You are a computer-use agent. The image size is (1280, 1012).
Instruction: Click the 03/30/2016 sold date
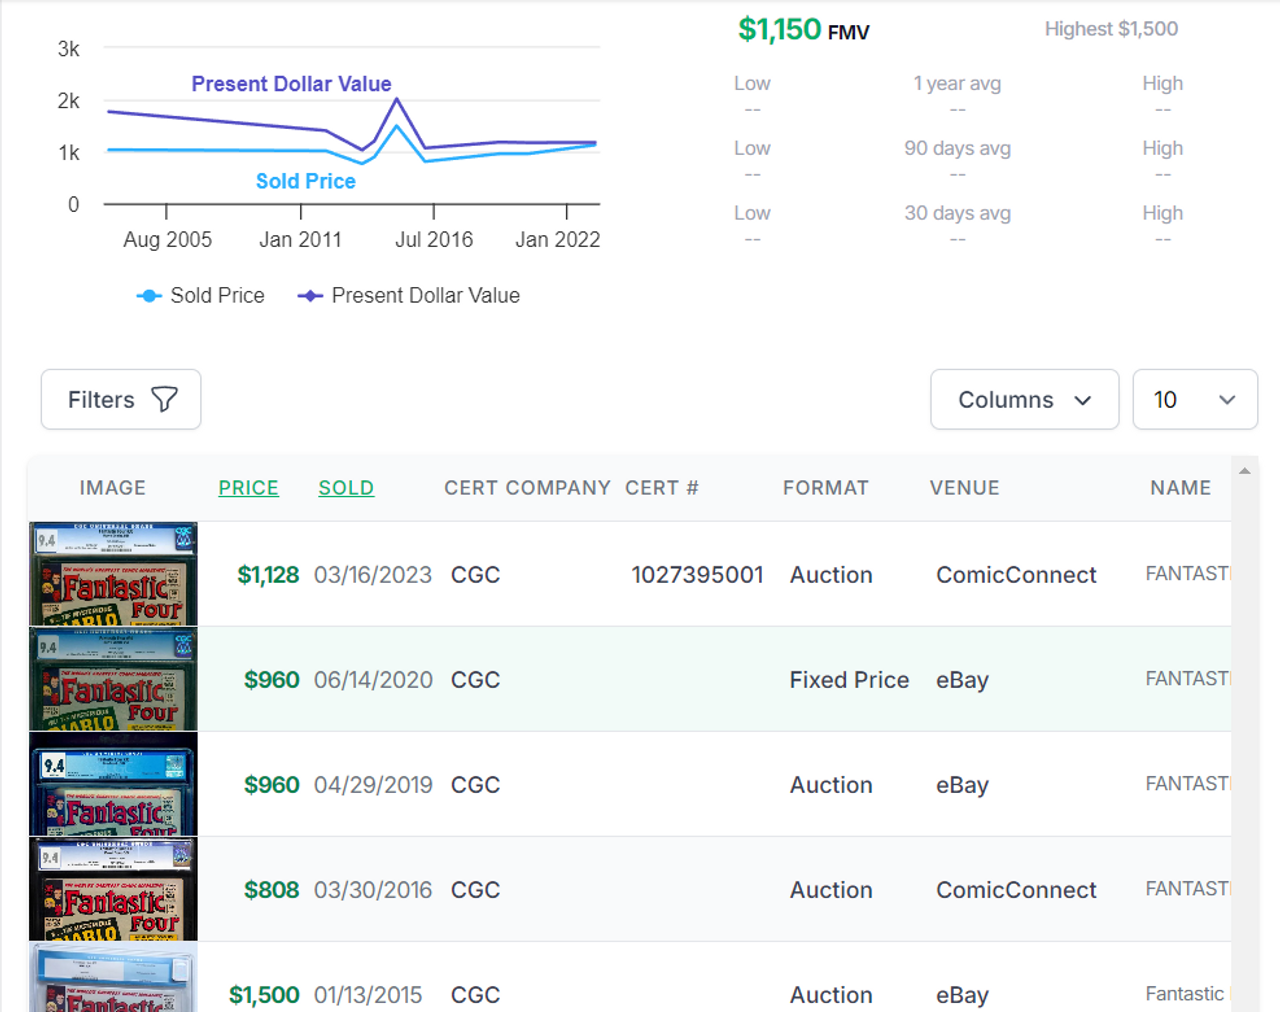tap(373, 890)
